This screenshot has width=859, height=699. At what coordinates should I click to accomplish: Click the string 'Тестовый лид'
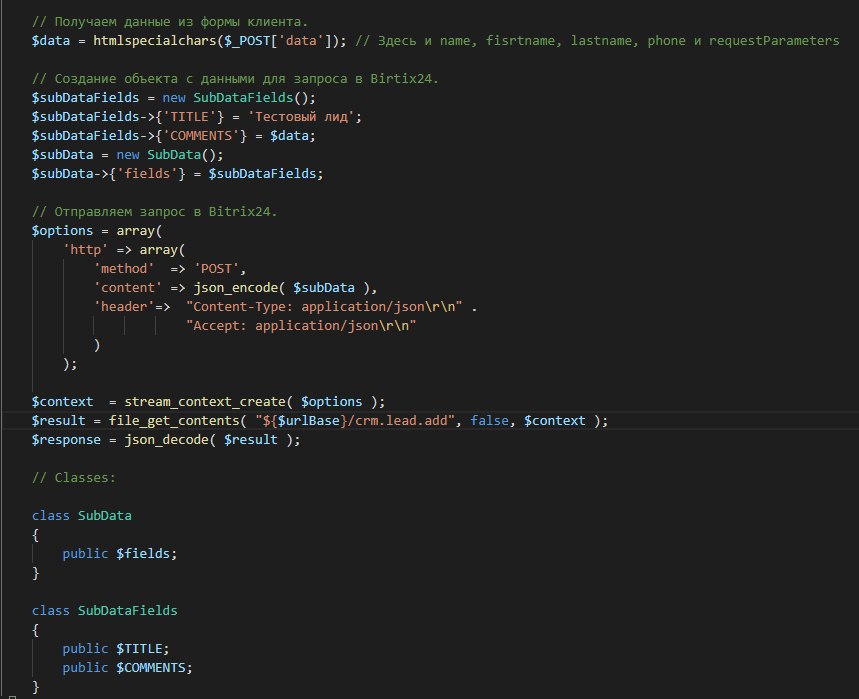(x=301, y=117)
